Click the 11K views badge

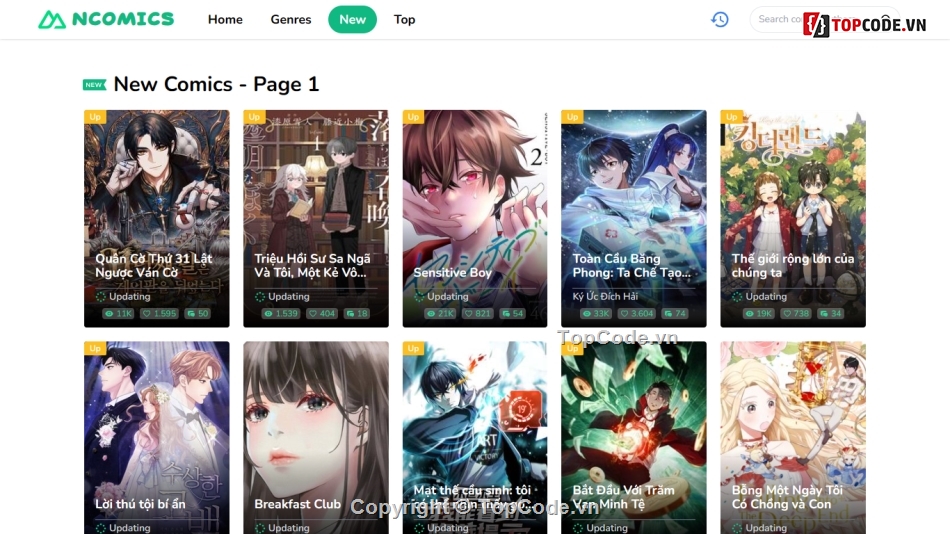coord(118,313)
